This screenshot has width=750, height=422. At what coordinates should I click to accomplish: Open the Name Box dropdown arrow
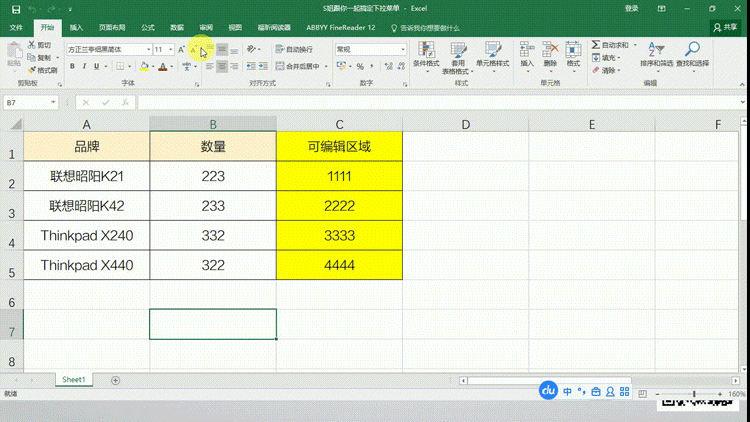click(53, 102)
